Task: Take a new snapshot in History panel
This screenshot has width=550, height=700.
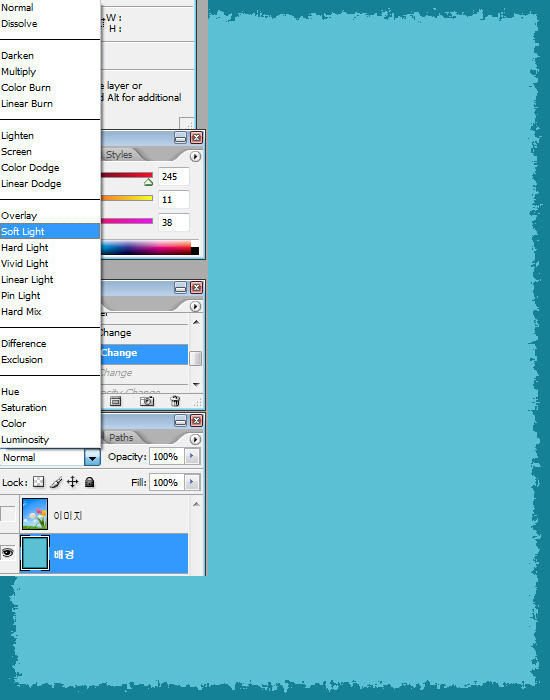Action: [147, 401]
